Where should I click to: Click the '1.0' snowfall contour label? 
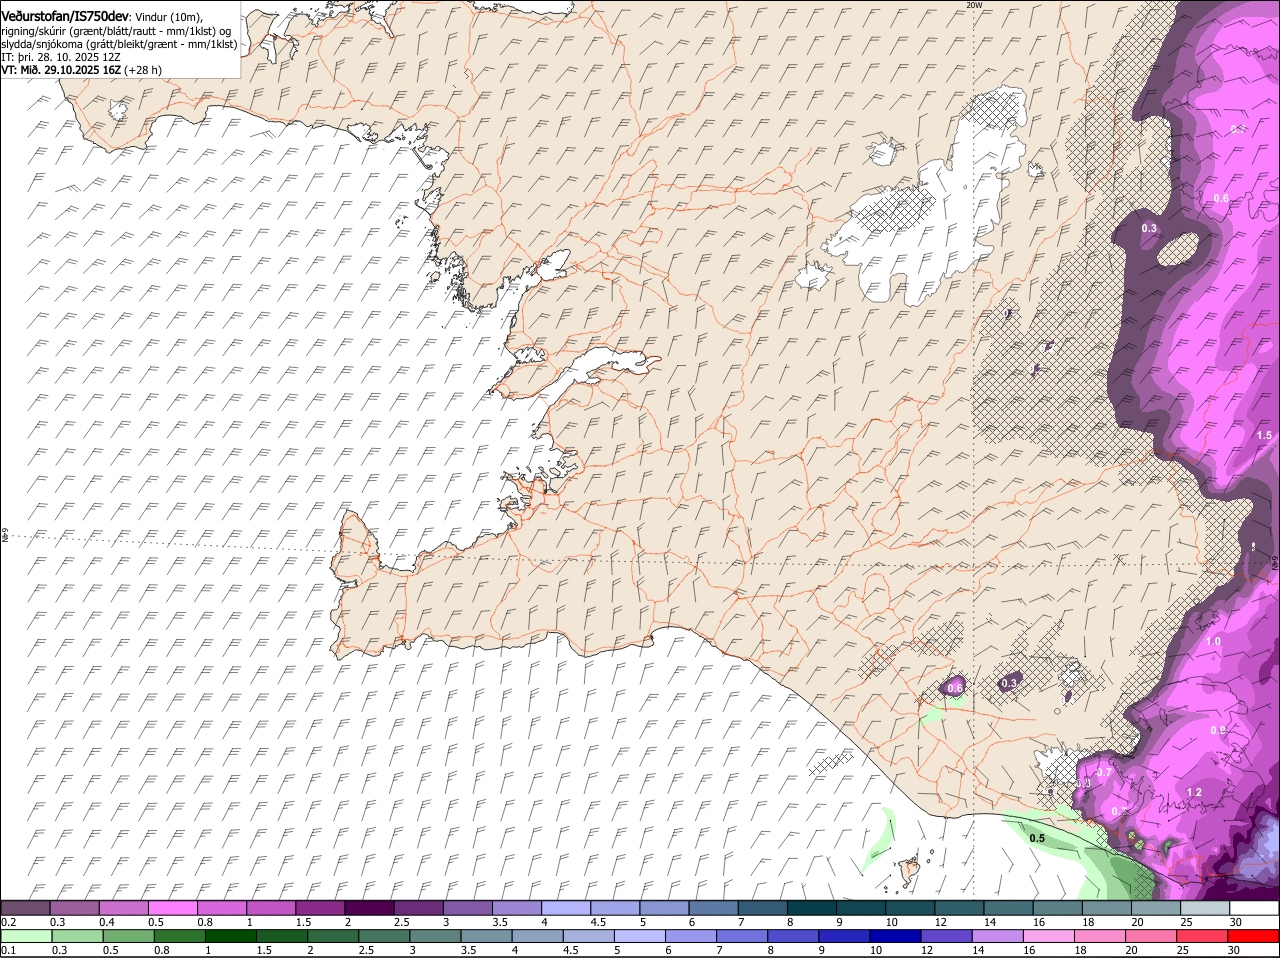1213,641
